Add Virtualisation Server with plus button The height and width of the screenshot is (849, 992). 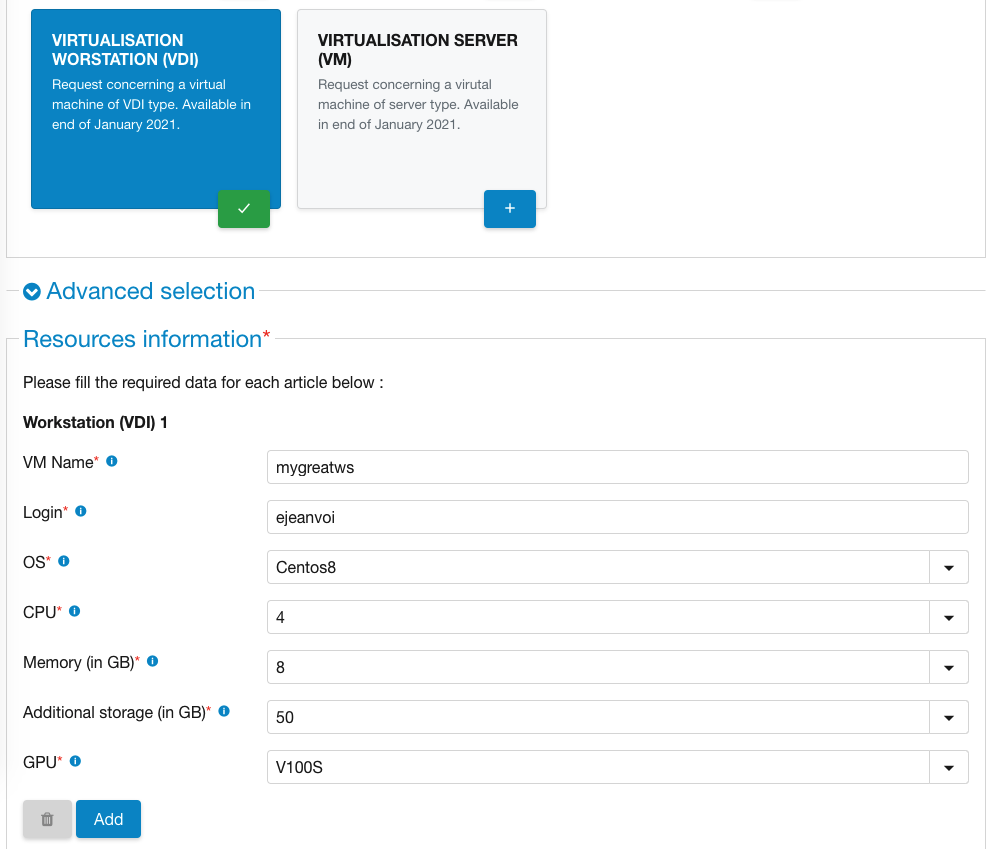[x=510, y=208]
